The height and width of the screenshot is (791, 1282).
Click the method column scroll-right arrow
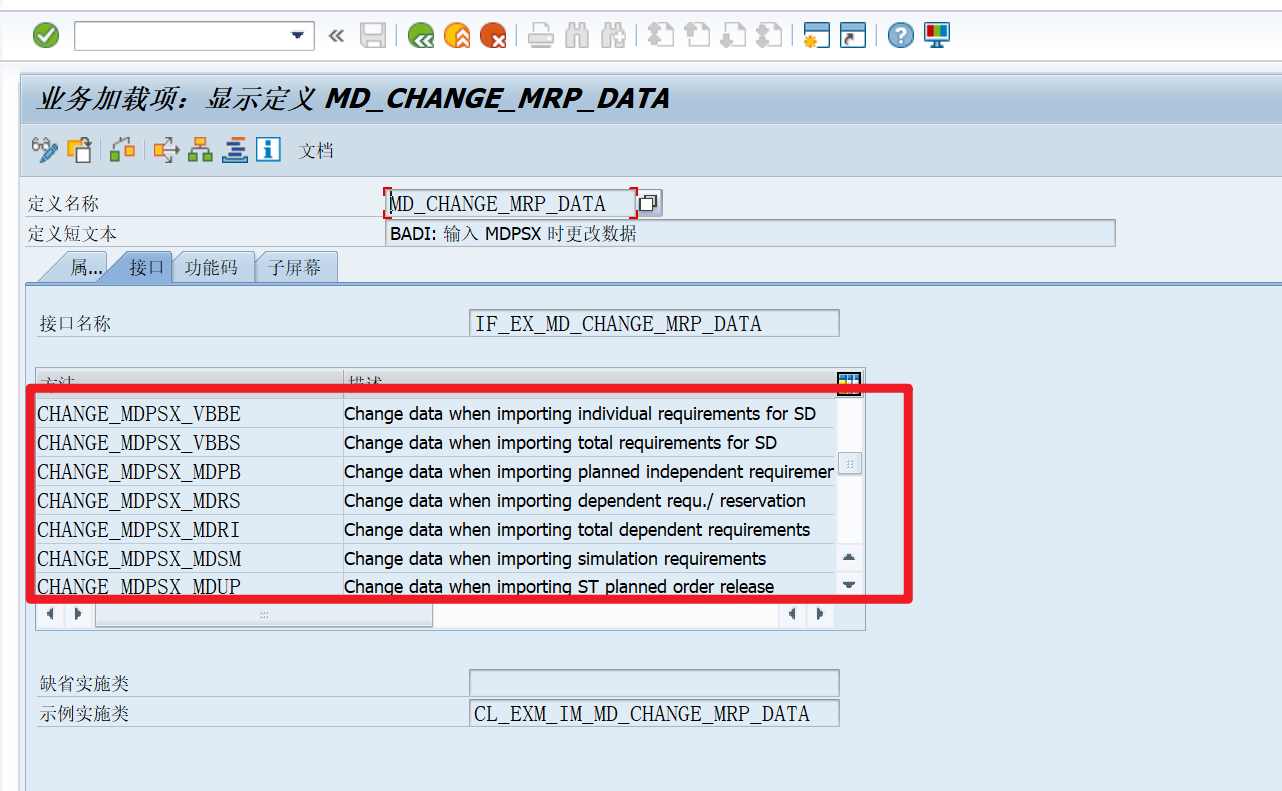(x=77, y=615)
